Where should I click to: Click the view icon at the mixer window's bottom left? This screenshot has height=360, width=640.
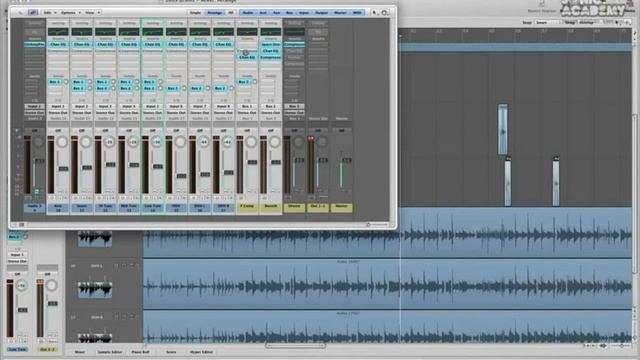point(22,224)
